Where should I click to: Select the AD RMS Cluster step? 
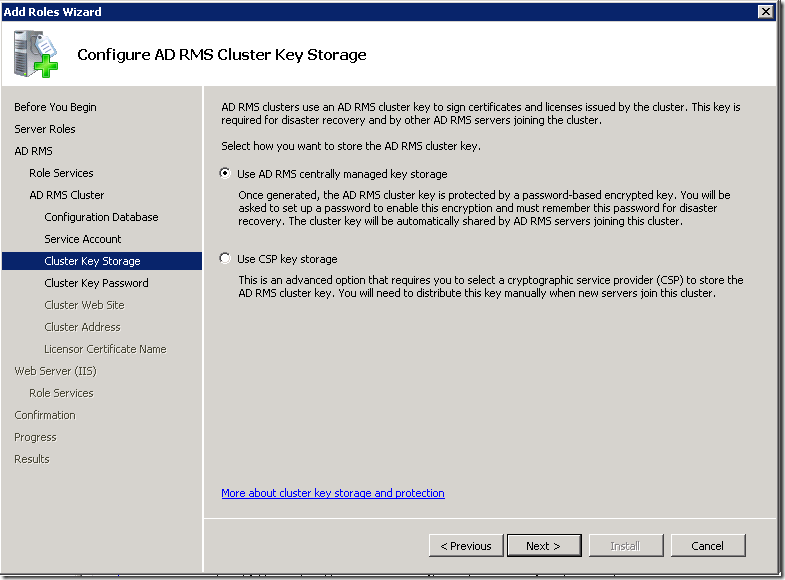(x=67, y=195)
